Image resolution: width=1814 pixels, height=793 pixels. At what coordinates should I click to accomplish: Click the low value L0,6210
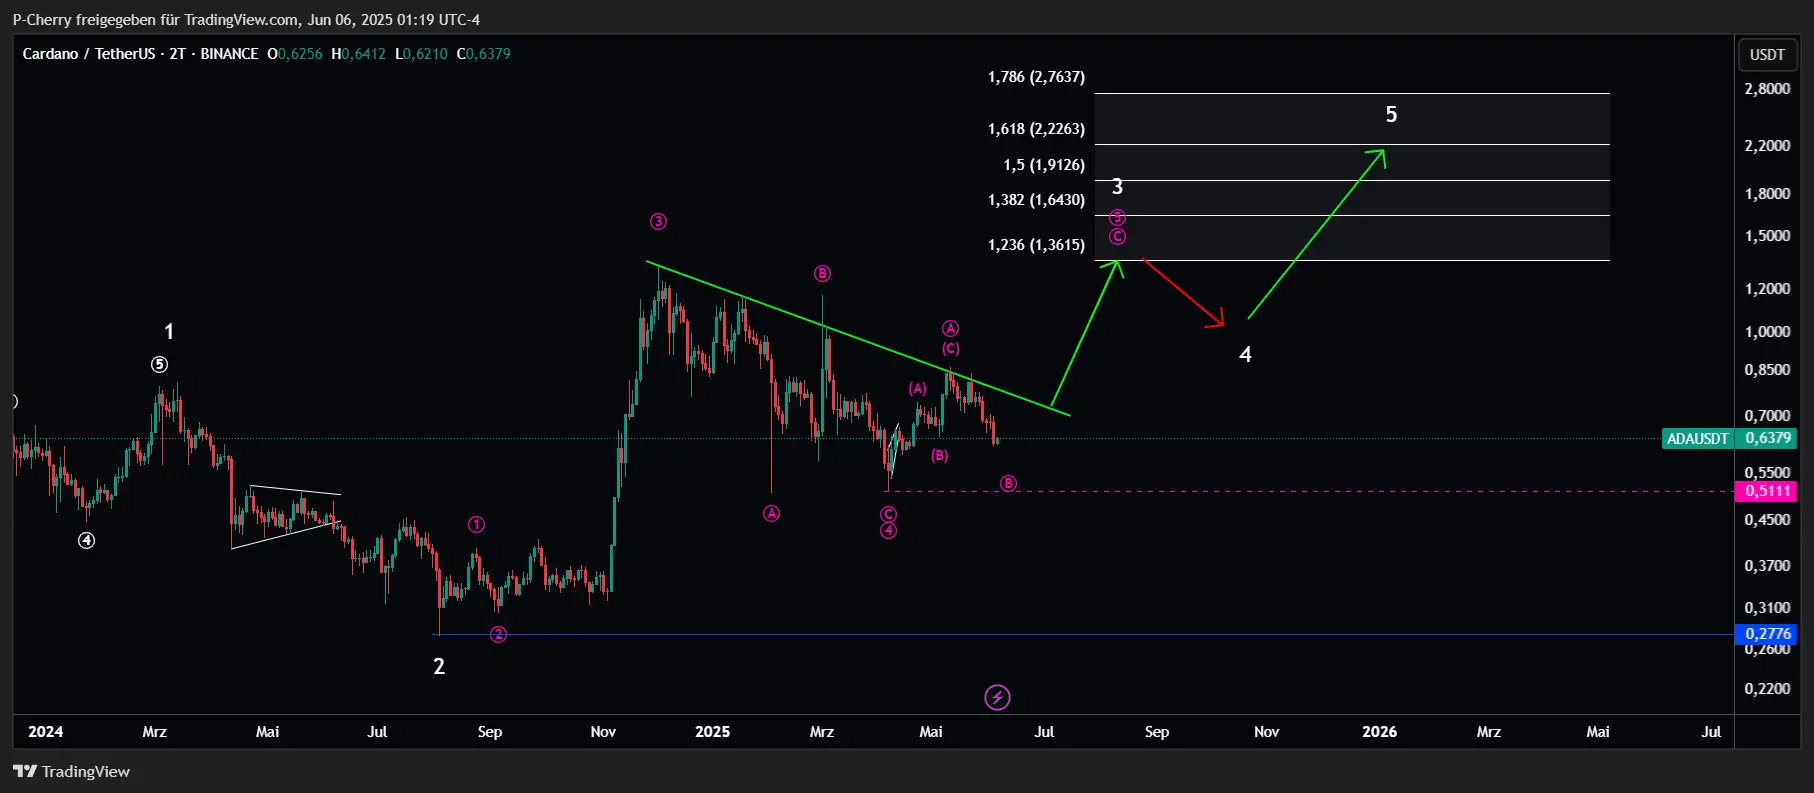coord(421,54)
